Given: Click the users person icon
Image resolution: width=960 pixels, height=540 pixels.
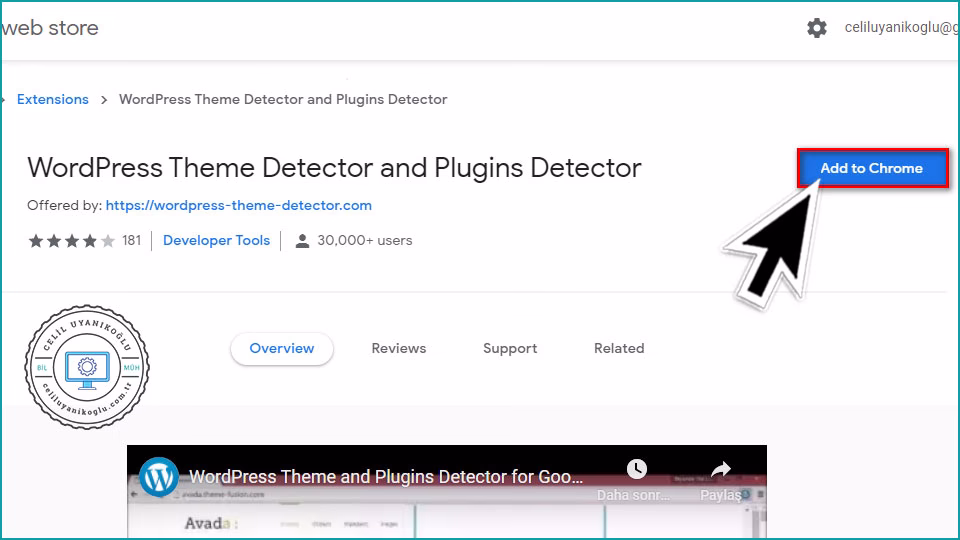Looking at the screenshot, I should click(x=302, y=241).
